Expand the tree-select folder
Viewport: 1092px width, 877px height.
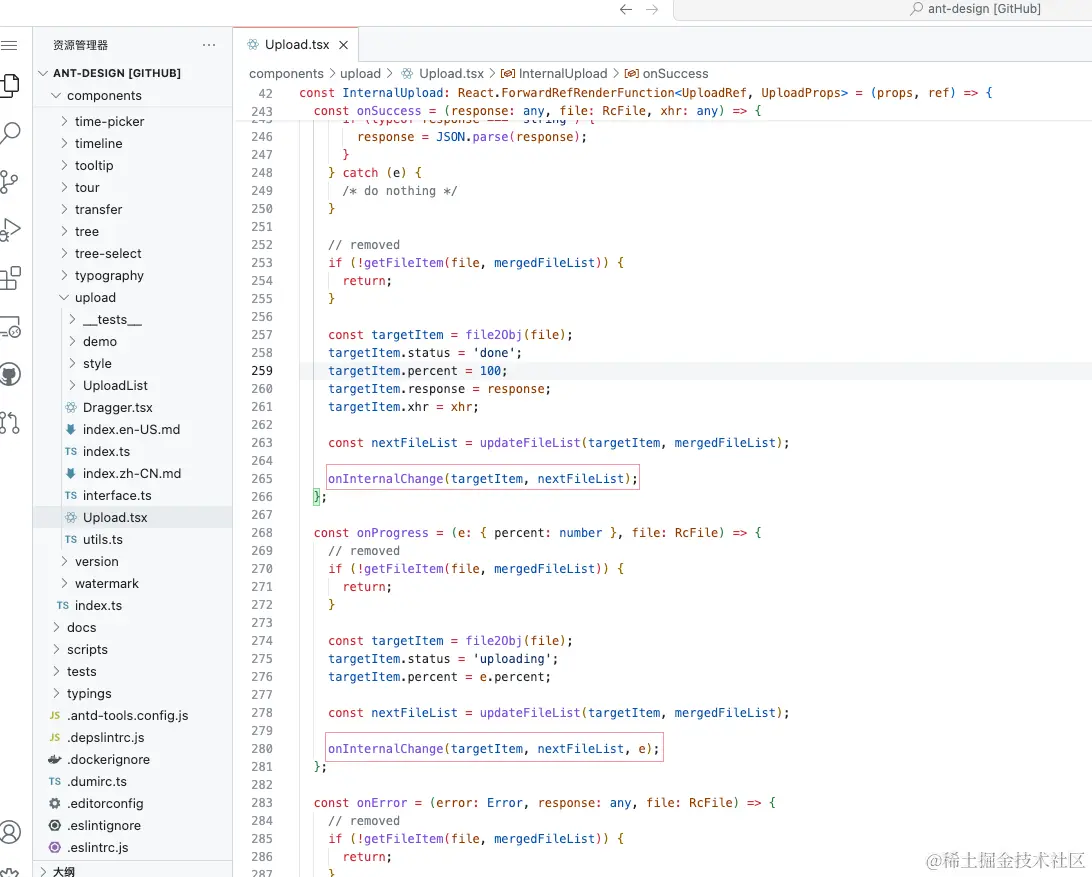[x=132, y=254]
